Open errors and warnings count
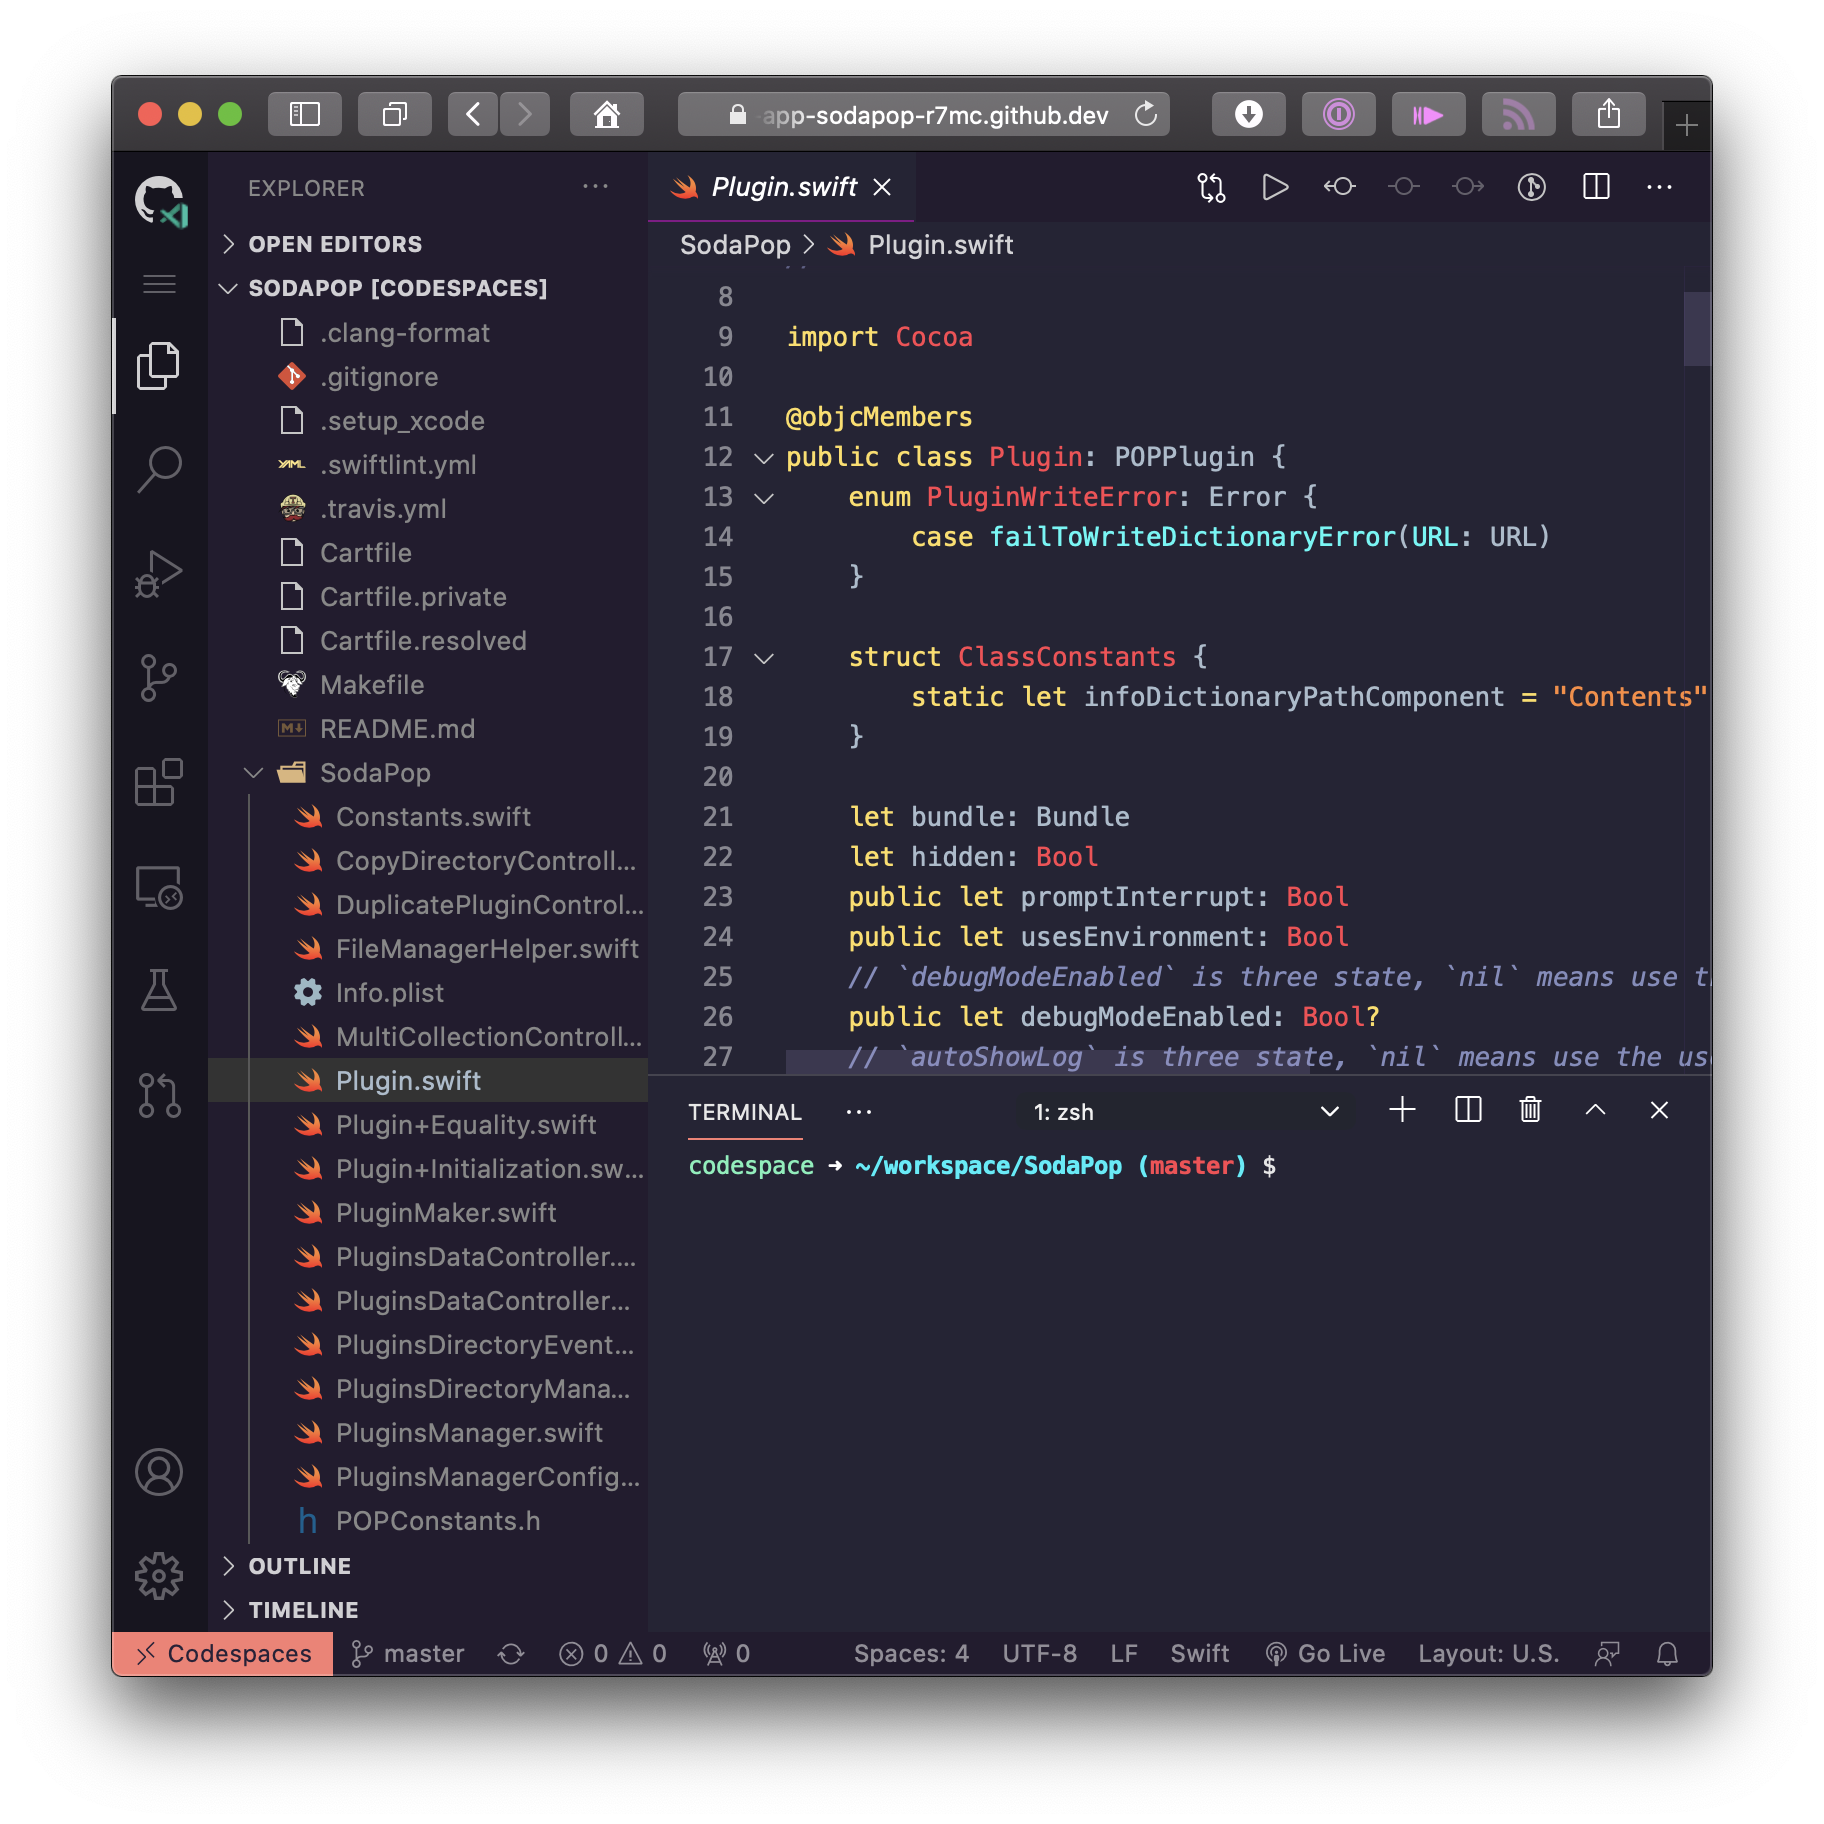Screen dimensions: 1824x1824 (x=613, y=1654)
